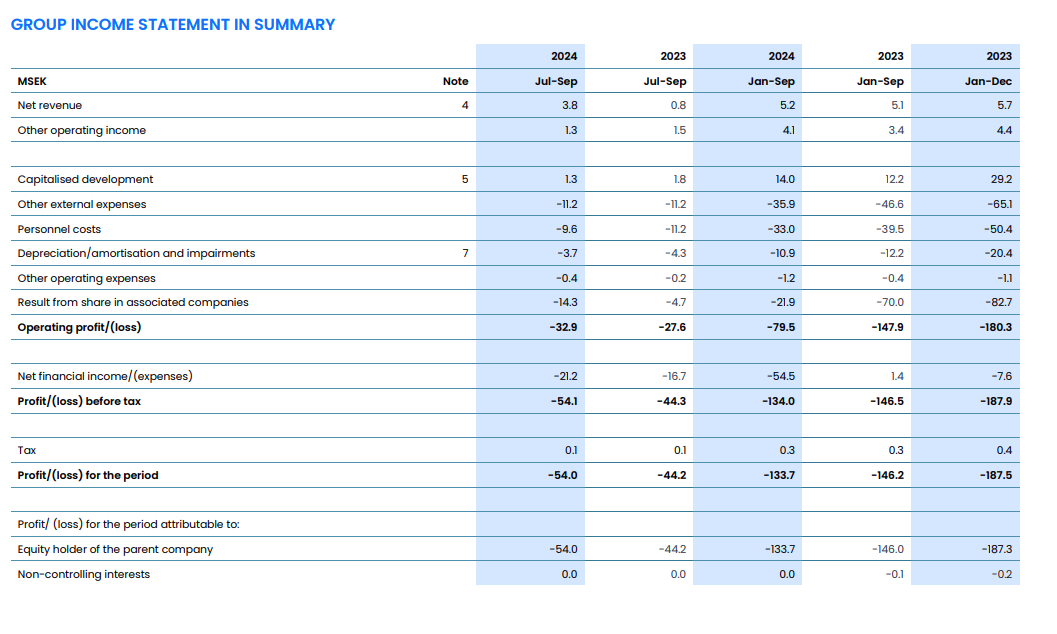Screen dimensions: 1057x634
Task: Select the Tax row label
Action: (x=27, y=450)
